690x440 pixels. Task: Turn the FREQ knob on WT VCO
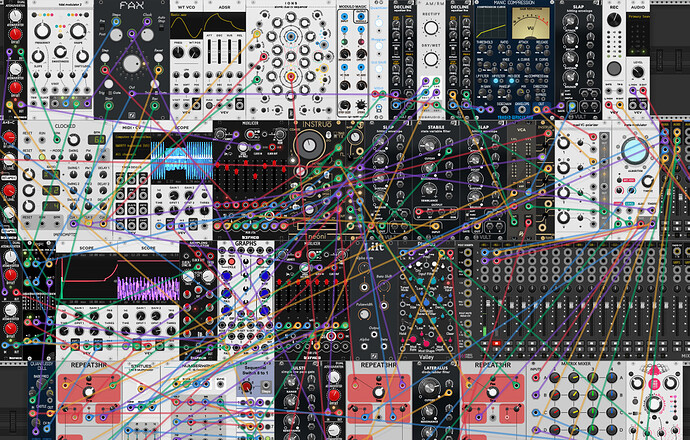178,52
